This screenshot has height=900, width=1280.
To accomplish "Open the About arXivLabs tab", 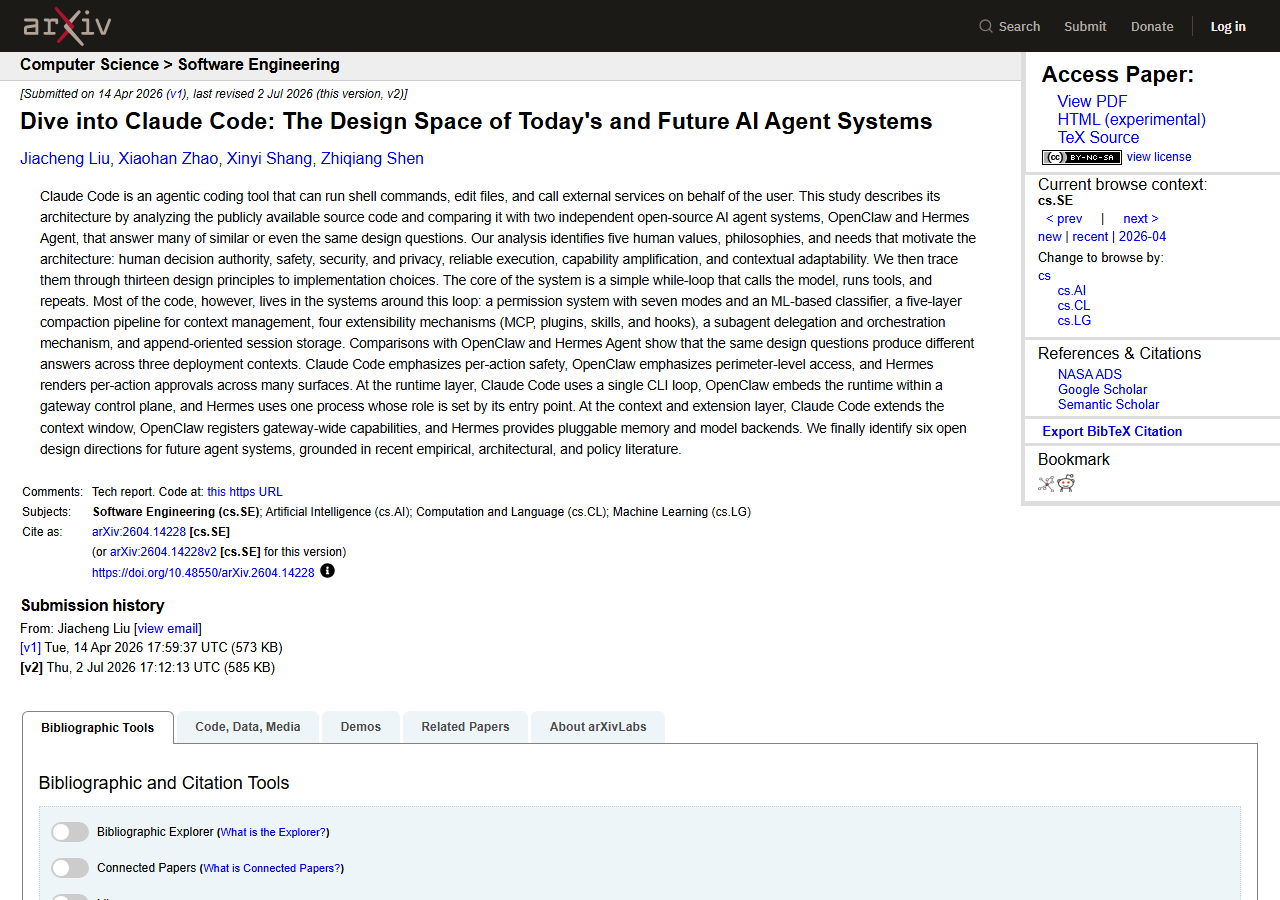I will tap(598, 727).
